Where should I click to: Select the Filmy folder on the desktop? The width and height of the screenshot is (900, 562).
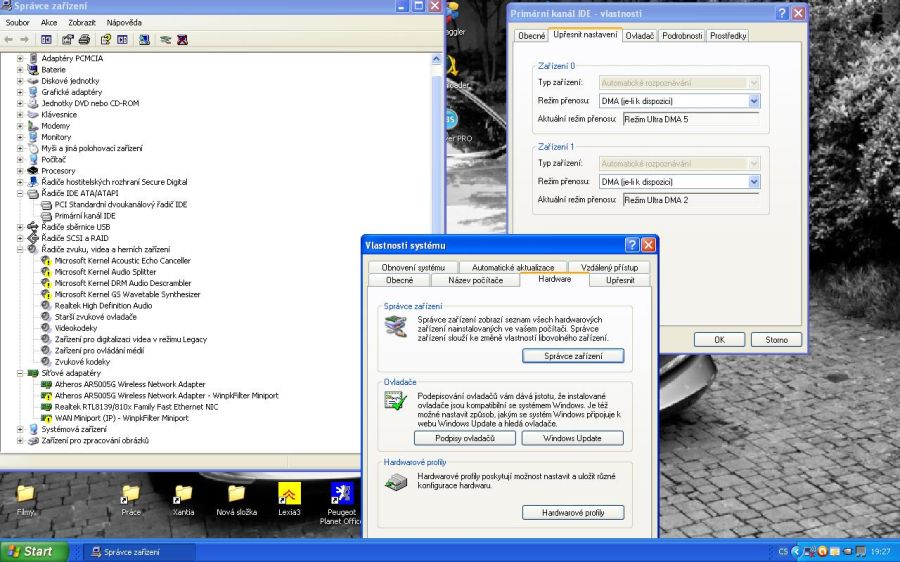click(25, 497)
